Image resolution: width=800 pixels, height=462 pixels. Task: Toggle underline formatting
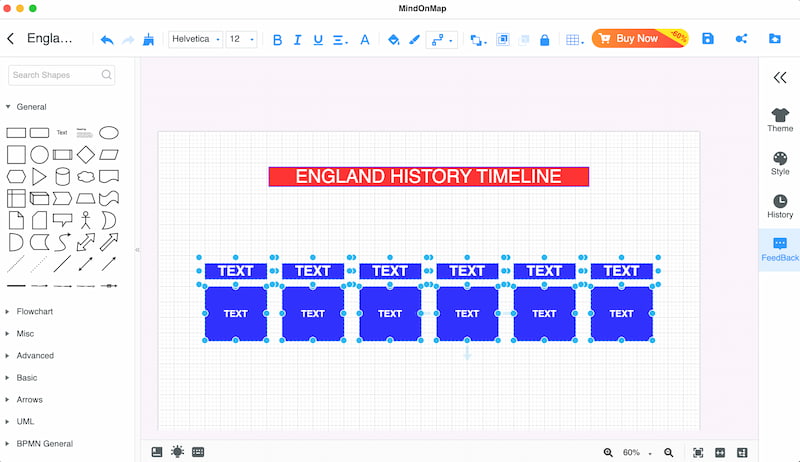click(318, 40)
